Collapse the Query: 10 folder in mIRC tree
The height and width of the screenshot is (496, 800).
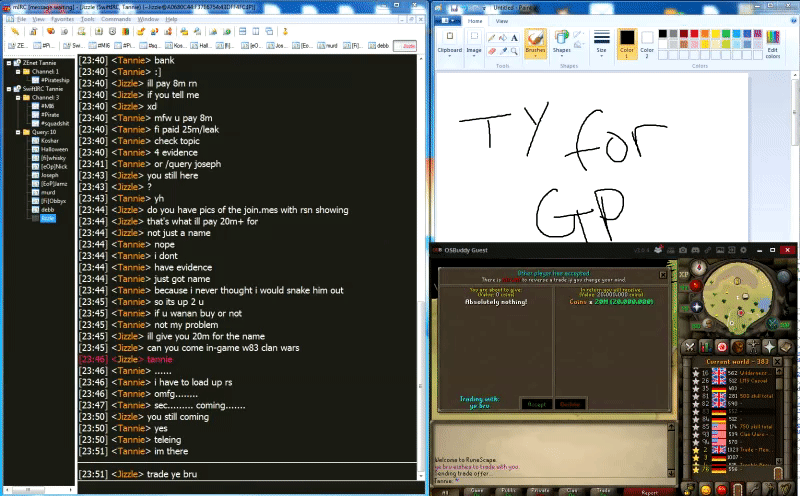tap(18, 132)
